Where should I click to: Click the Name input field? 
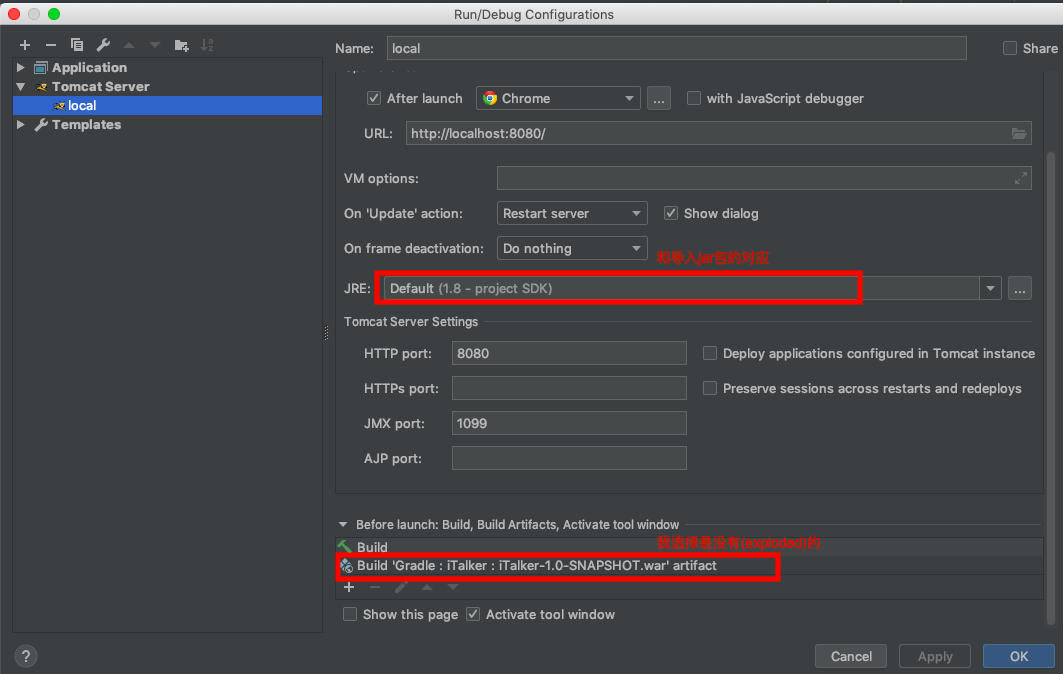pyautogui.click(x=677, y=48)
